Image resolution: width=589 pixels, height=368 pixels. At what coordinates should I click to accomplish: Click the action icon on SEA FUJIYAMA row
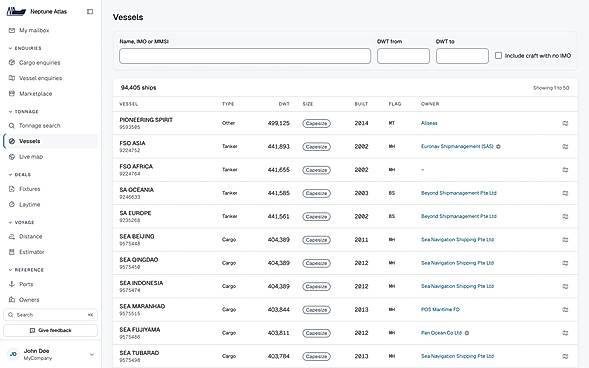565,333
